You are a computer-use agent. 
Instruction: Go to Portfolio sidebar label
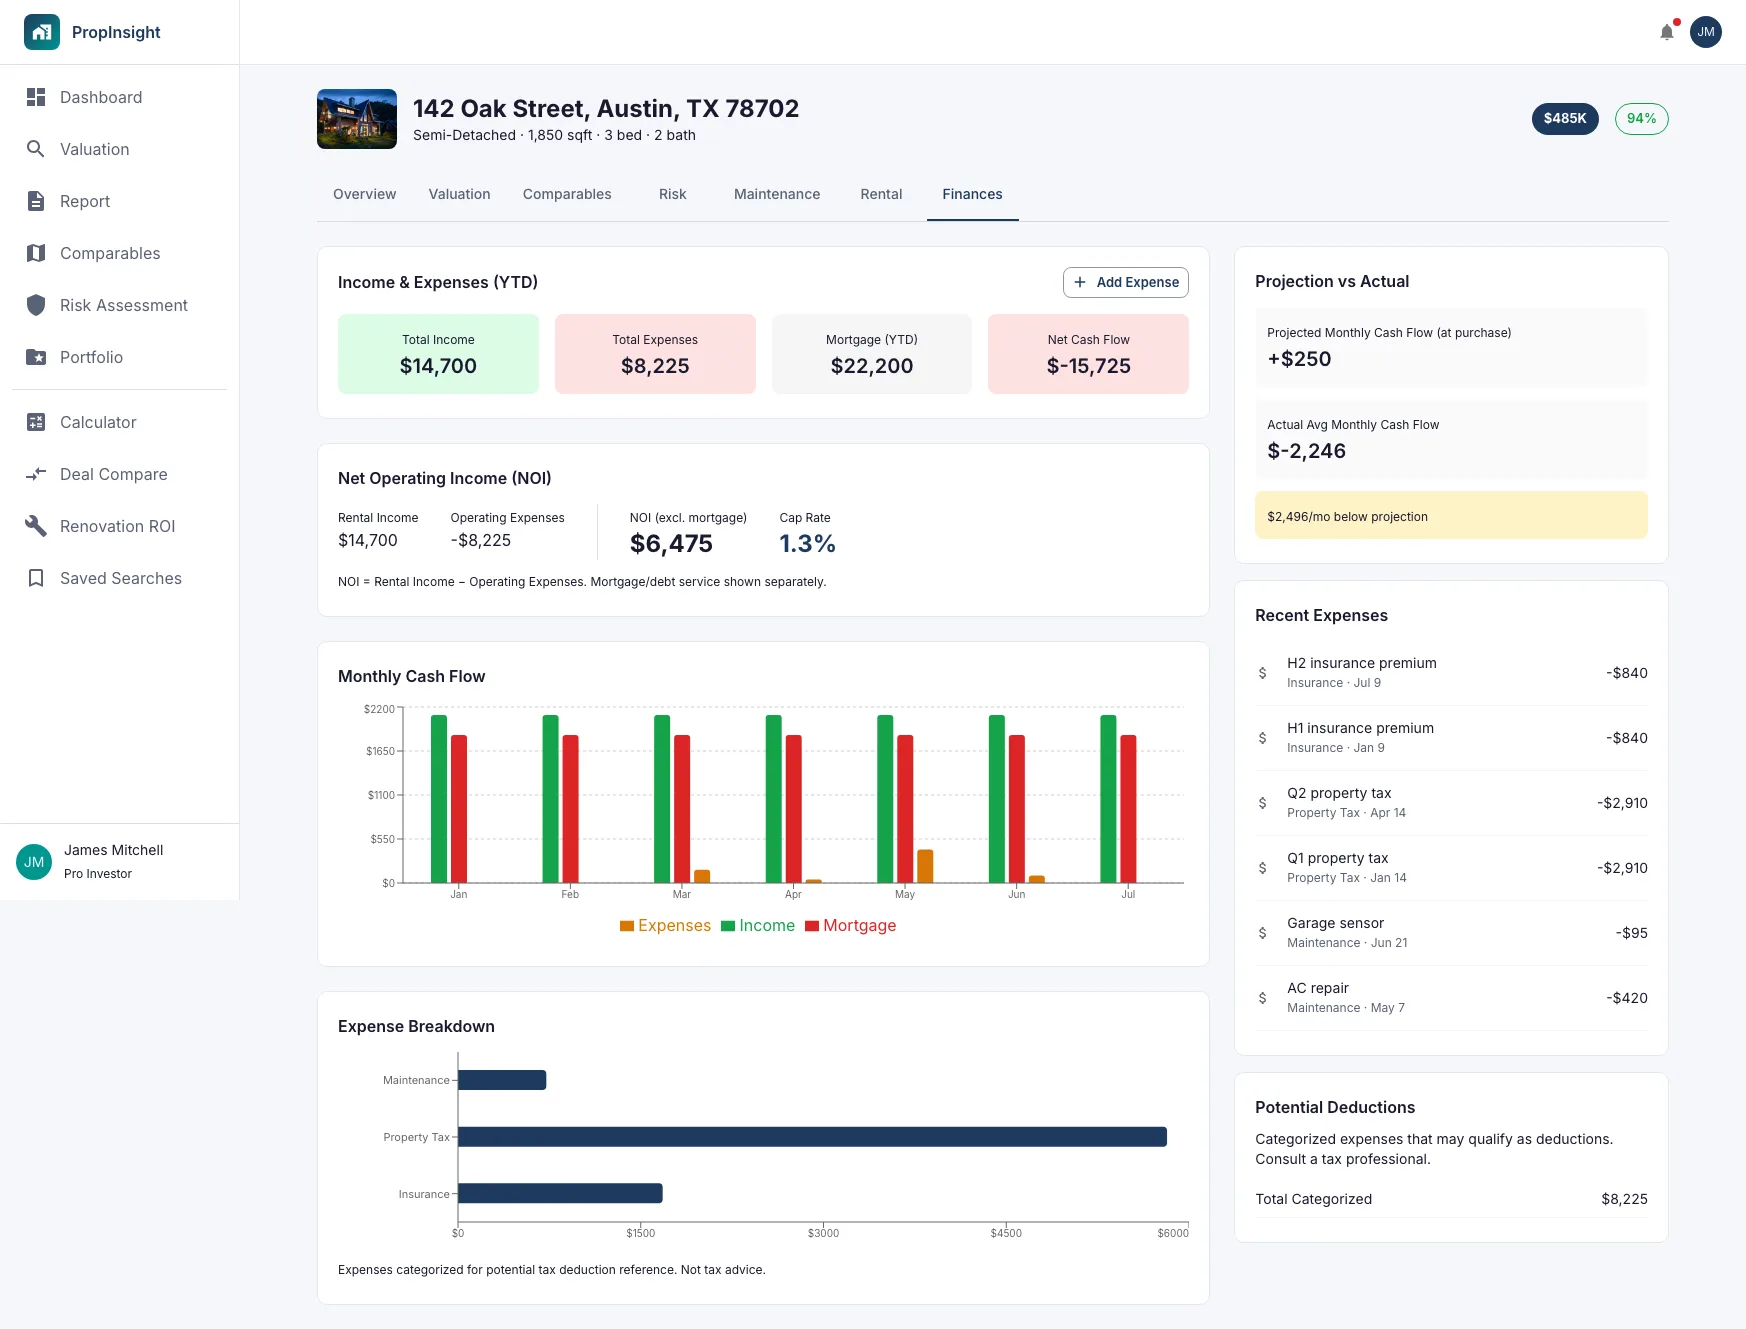tap(91, 357)
